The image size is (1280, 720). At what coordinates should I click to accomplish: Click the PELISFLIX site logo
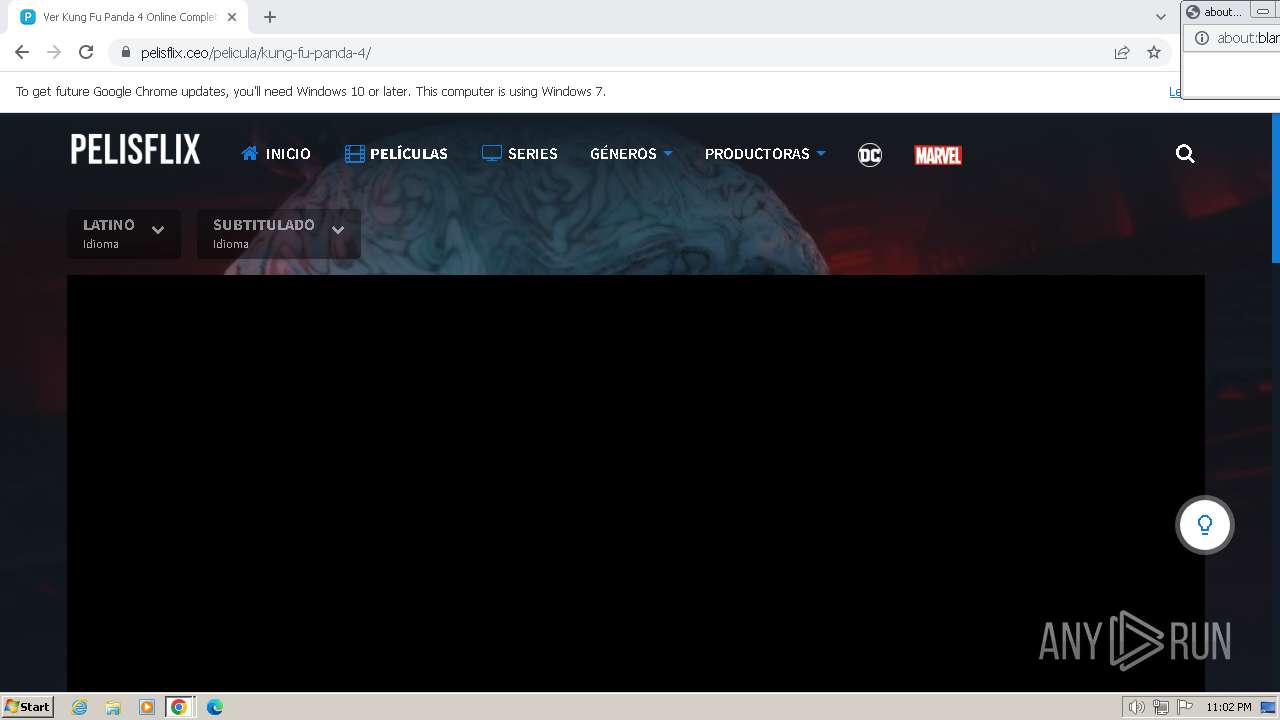[135, 150]
